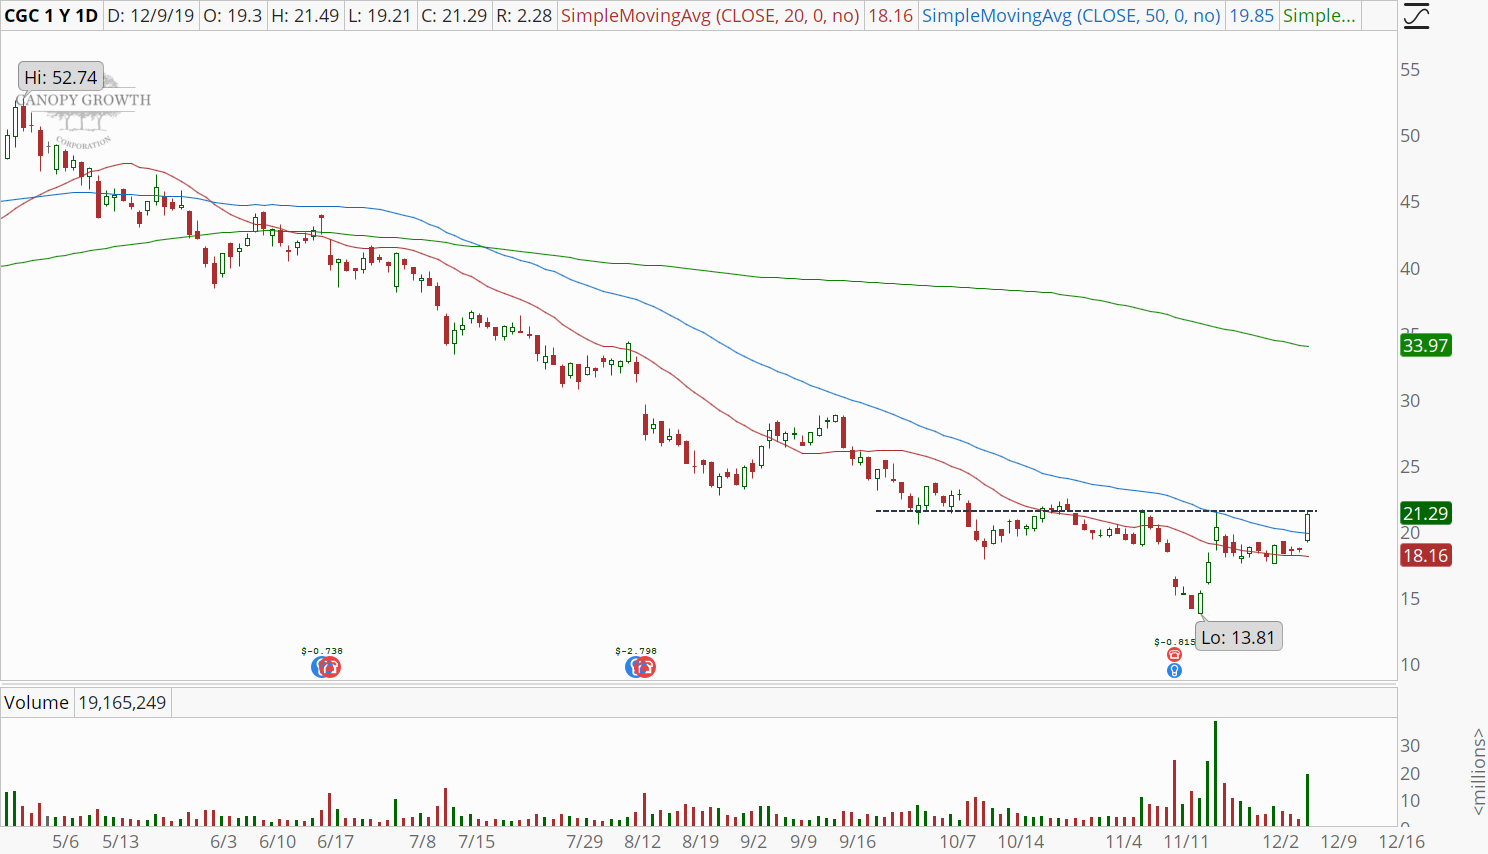Click the D: 12/9/19 date readout
The image size is (1488, 854).
click(x=151, y=16)
